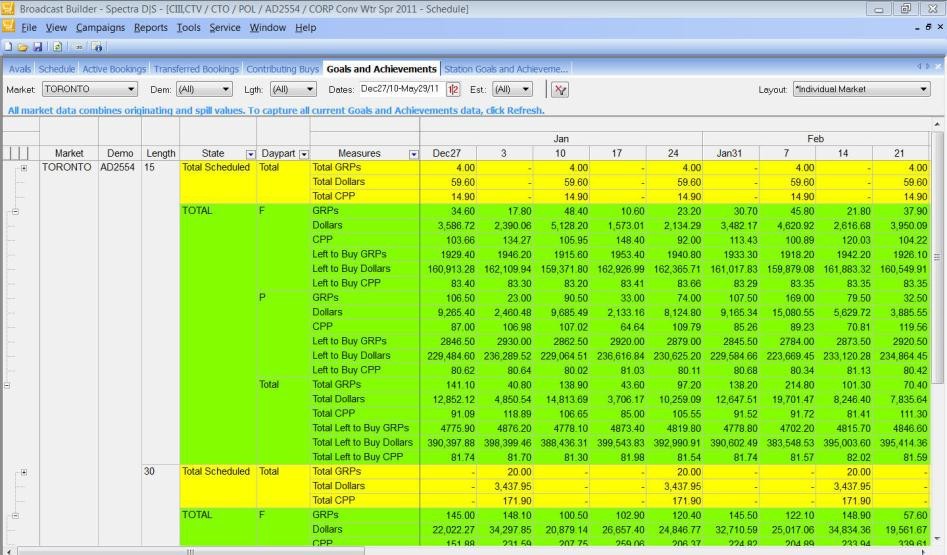Image resolution: width=947 pixels, height=555 pixels.
Task: Click the Refresh toolbar icon
Action: (57, 47)
